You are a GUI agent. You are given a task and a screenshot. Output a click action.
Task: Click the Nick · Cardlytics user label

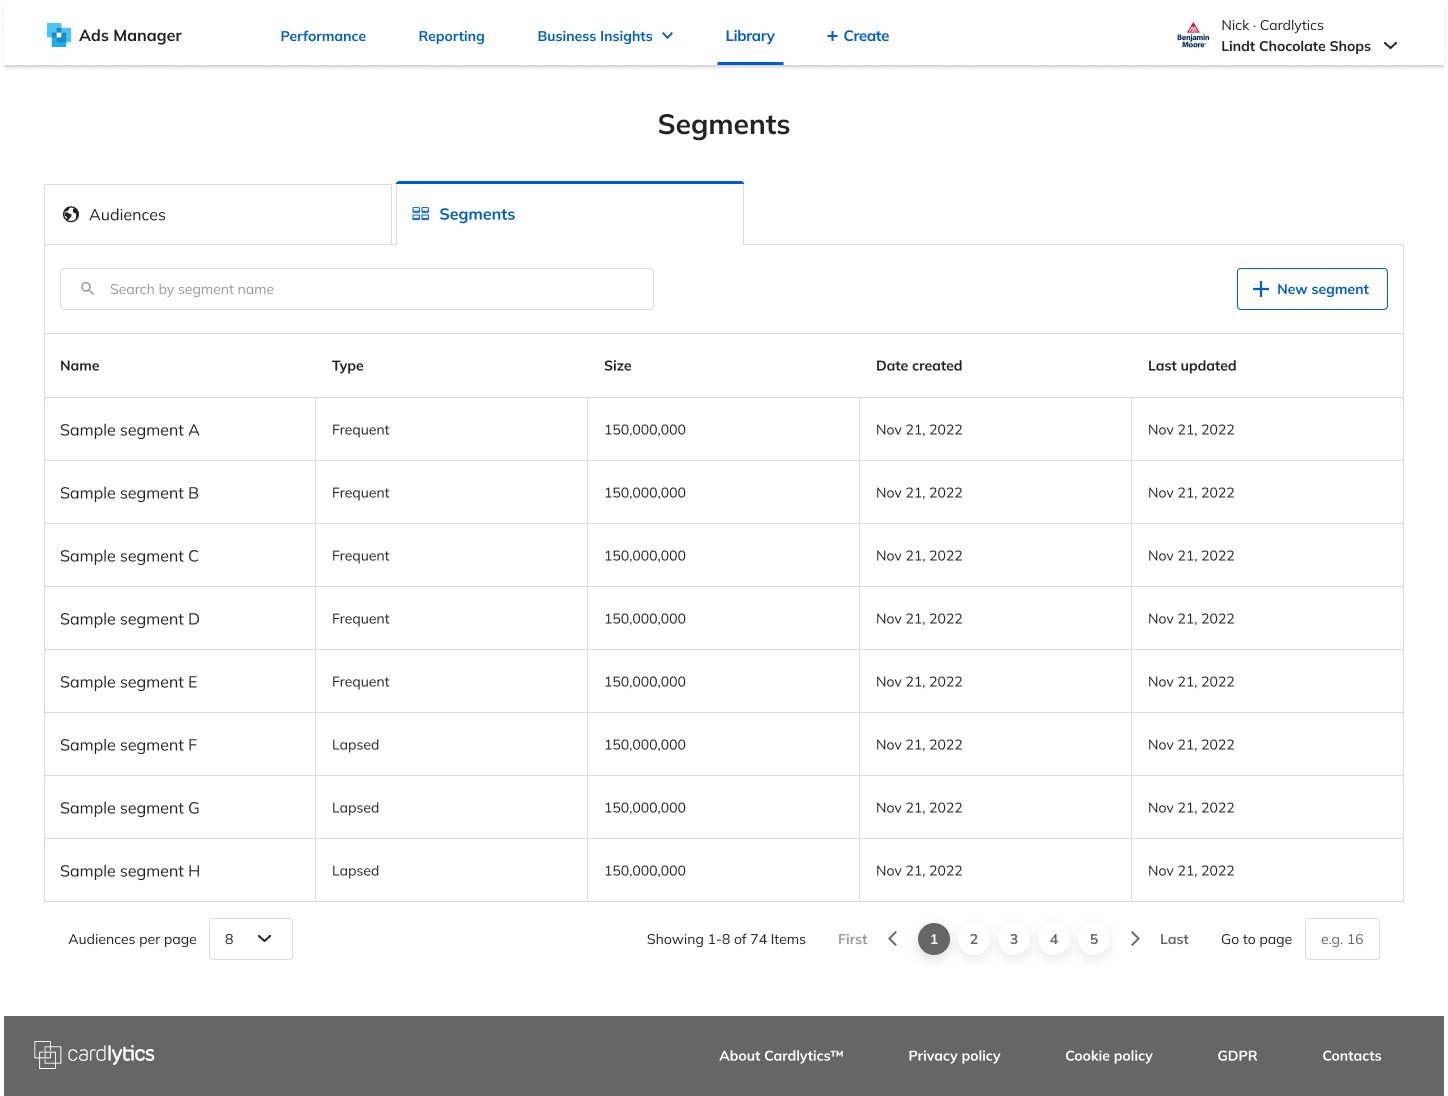point(1272,25)
